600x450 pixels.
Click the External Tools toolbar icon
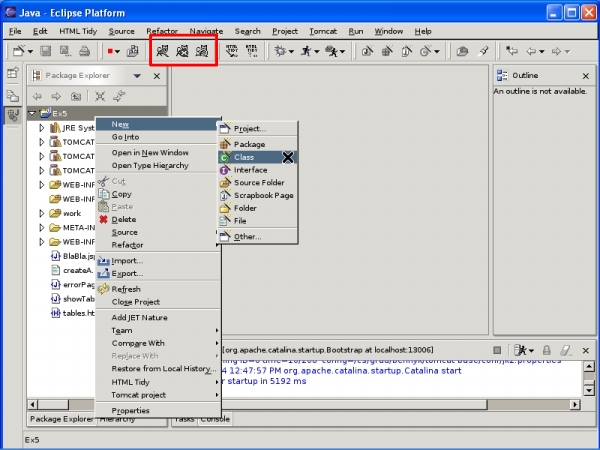[331, 51]
